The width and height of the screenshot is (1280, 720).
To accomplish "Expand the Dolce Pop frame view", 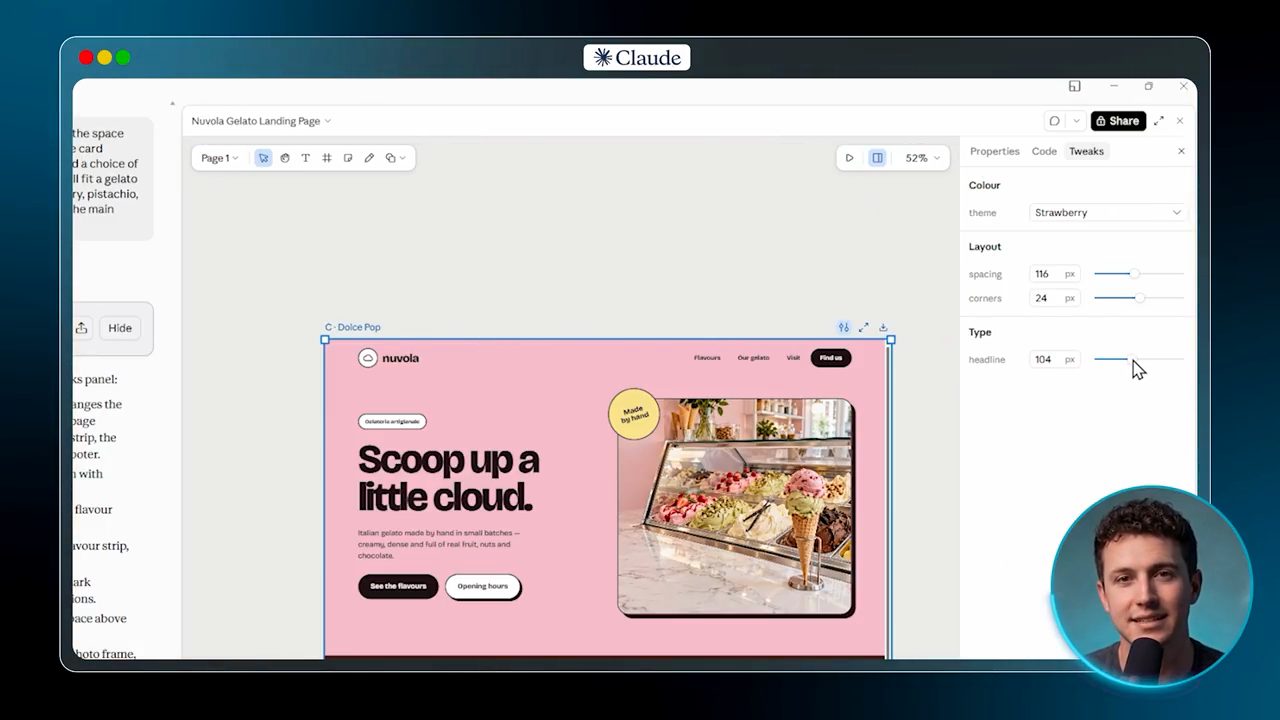I will (x=864, y=327).
